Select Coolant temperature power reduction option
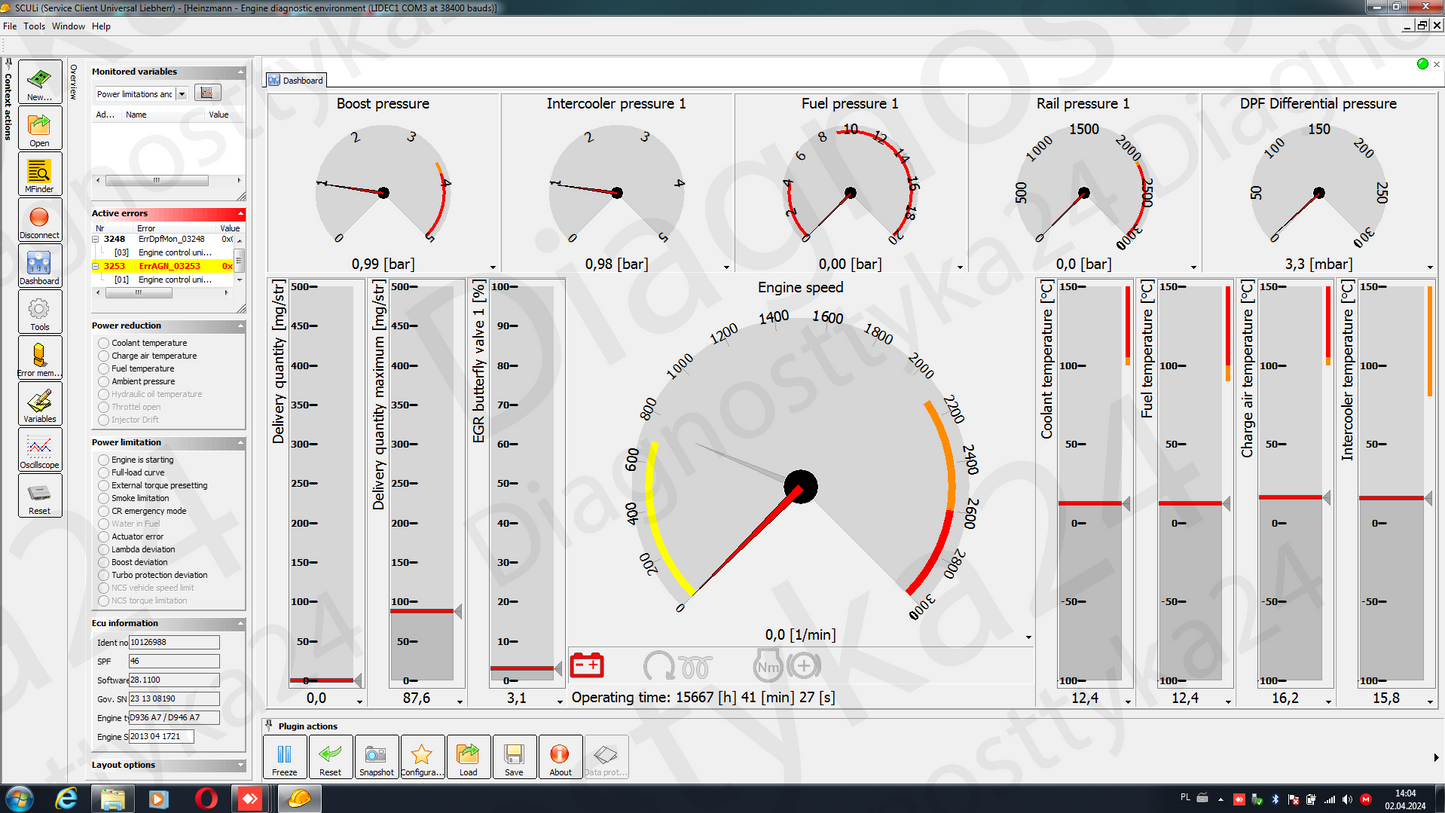This screenshot has width=1445, height=813. [x=104, y=343]
